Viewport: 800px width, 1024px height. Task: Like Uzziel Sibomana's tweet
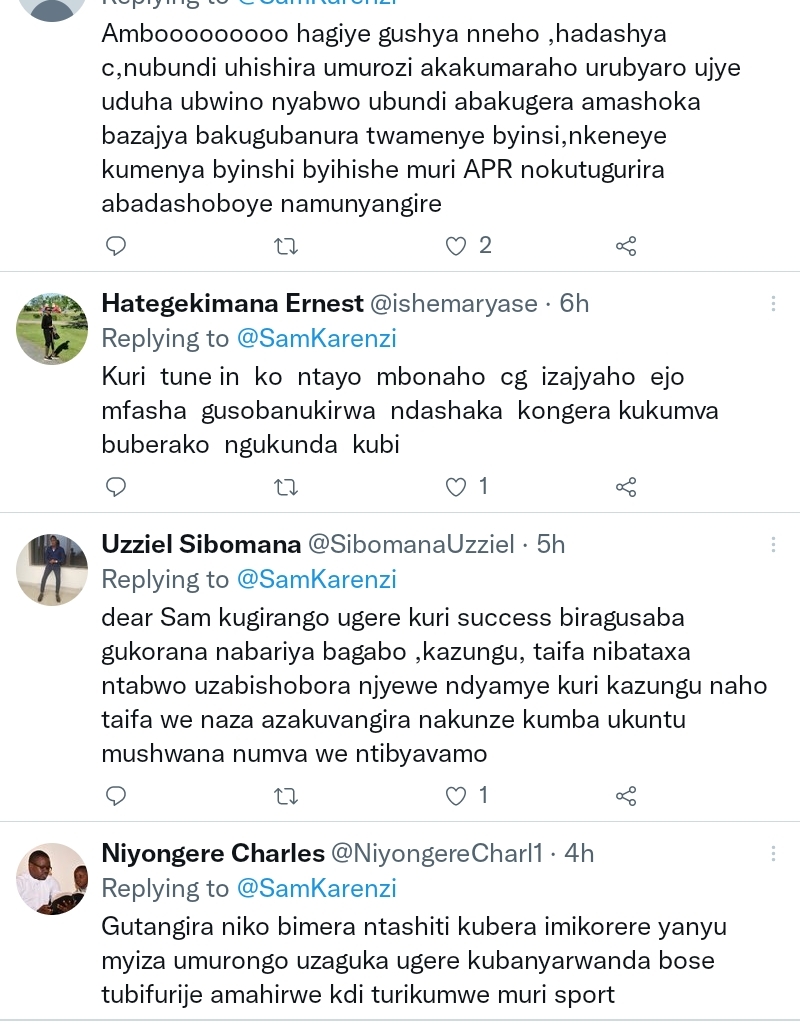click(x=456, y=796)
